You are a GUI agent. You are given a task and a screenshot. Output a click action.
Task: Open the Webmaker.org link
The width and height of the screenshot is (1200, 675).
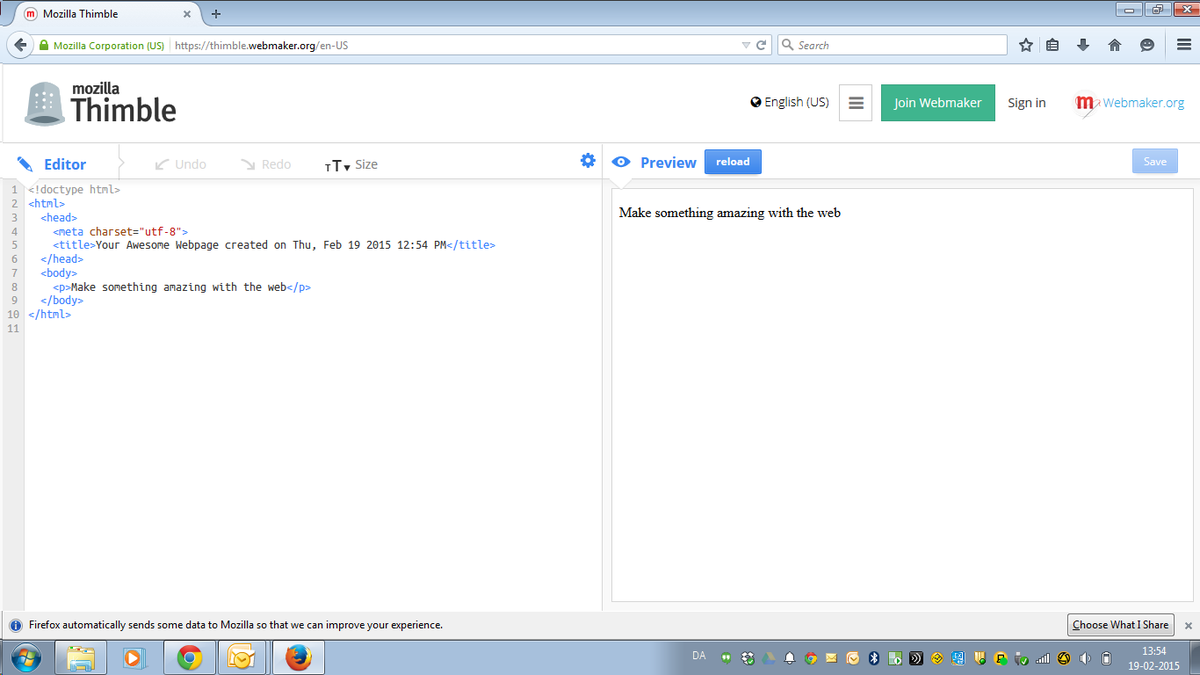click(x=1129, y=103)
